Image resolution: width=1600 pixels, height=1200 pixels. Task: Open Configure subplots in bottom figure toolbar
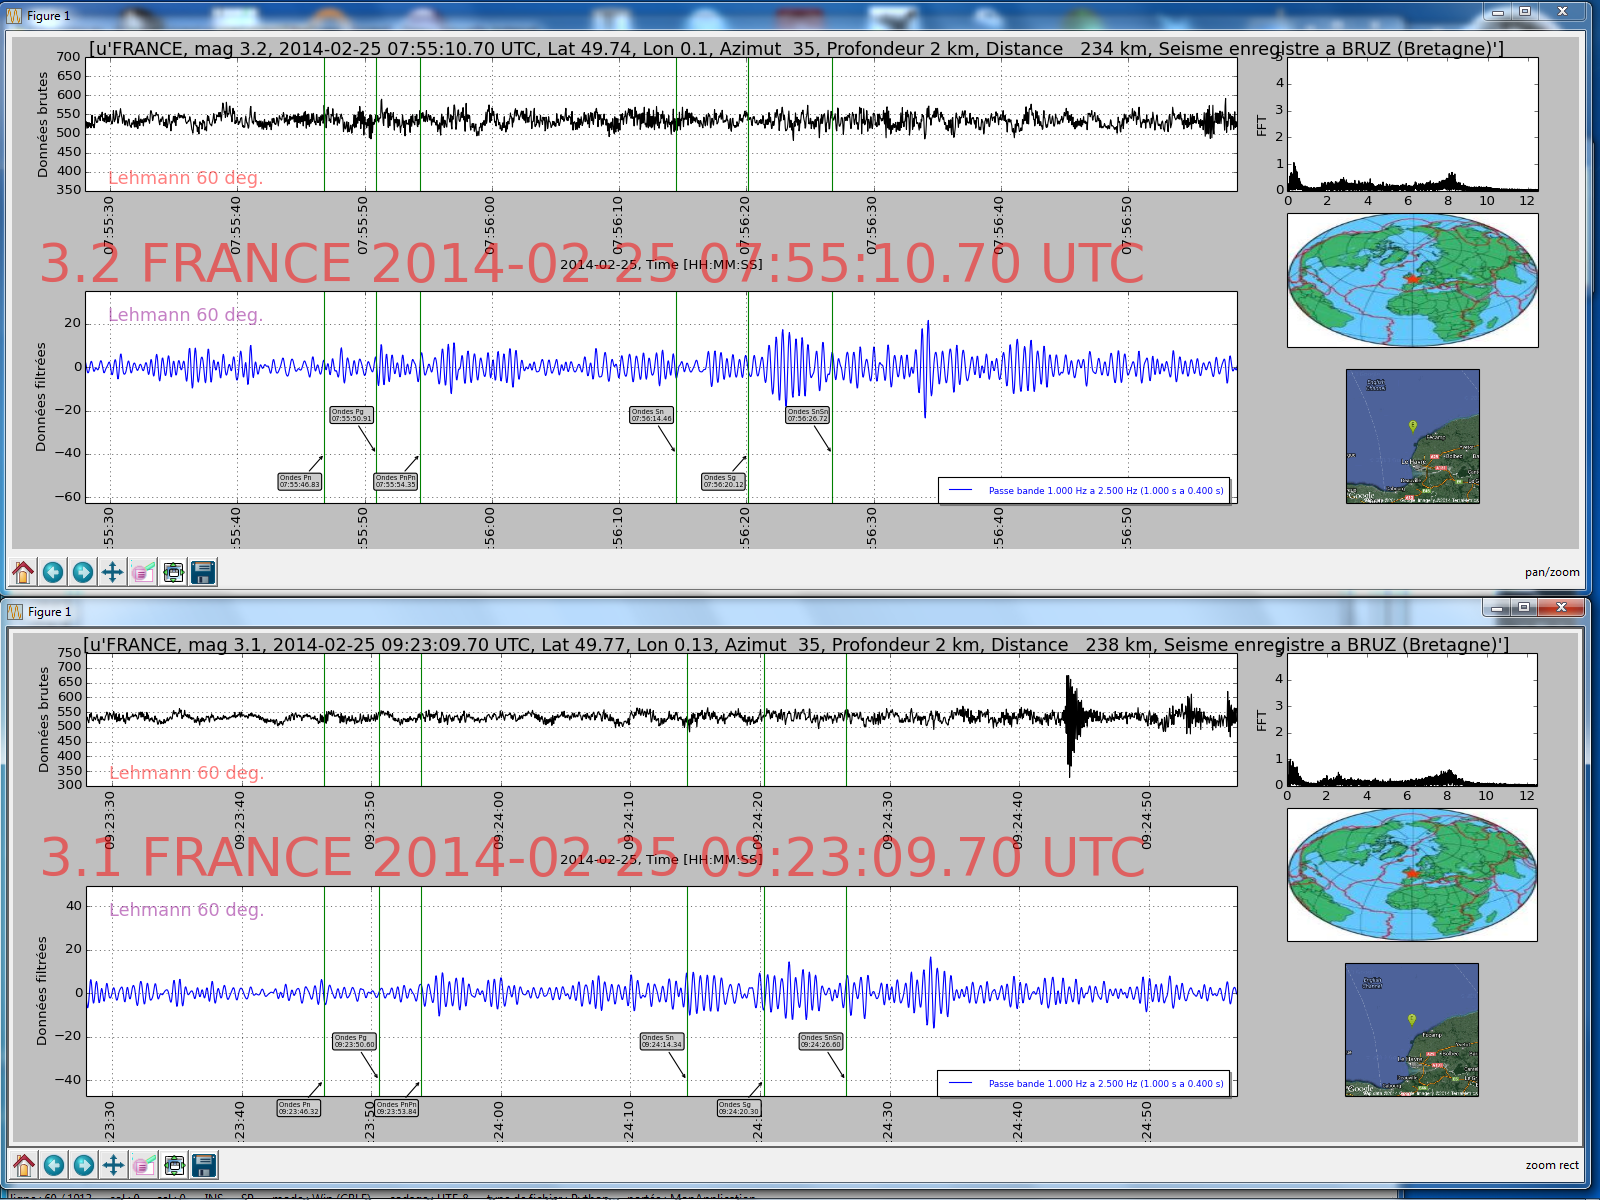click(x=174, y=1165)
